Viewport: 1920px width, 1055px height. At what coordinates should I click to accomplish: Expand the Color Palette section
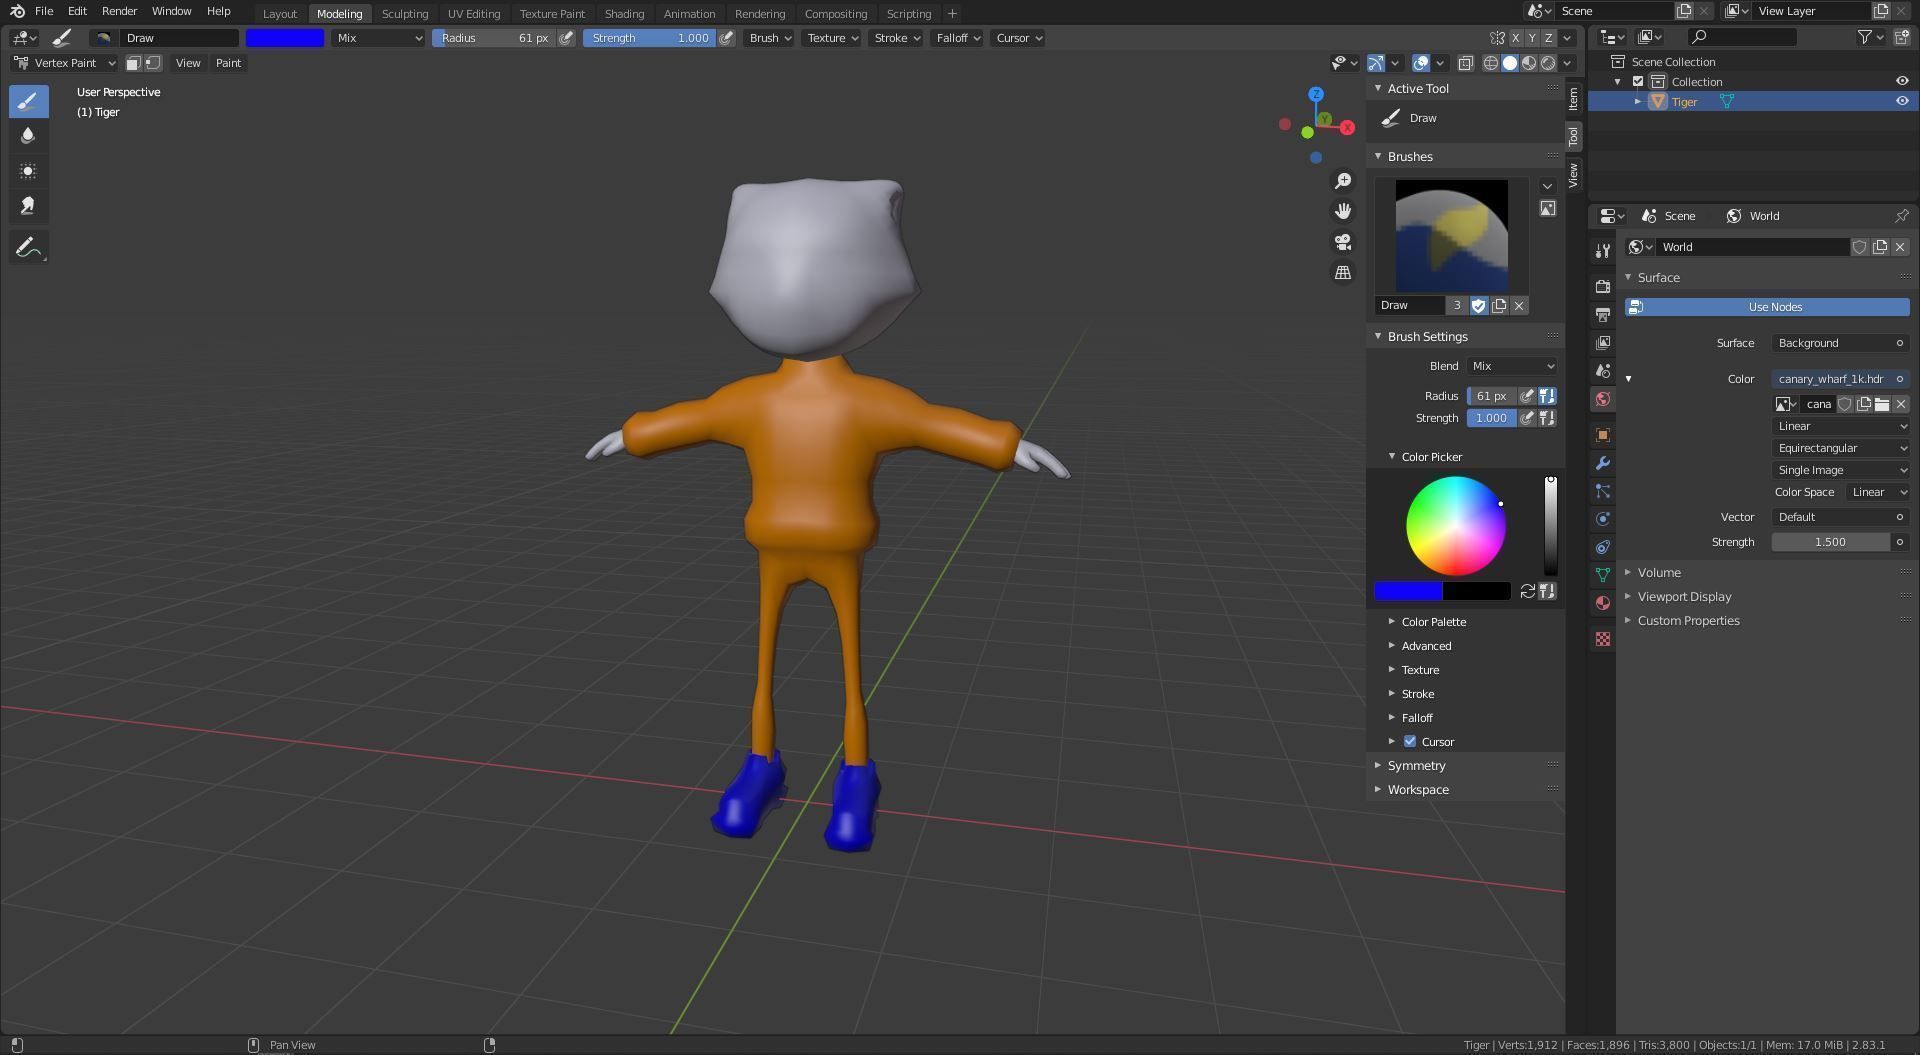(1433, 622)
